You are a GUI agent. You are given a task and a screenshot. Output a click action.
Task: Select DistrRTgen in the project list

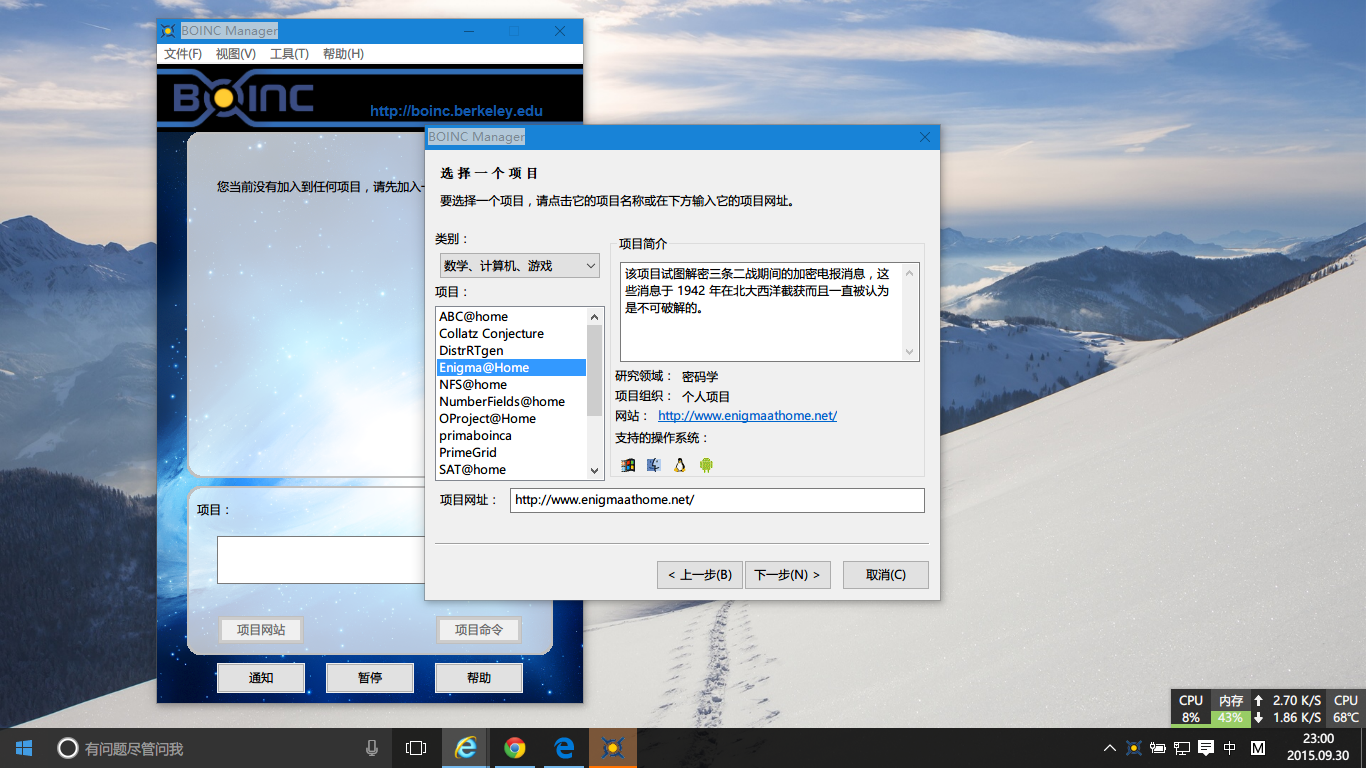pos(511,351)
